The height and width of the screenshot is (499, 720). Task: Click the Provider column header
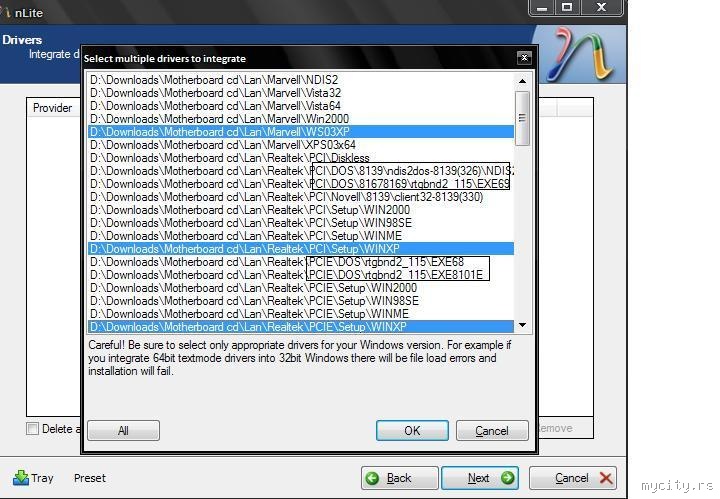53,108
